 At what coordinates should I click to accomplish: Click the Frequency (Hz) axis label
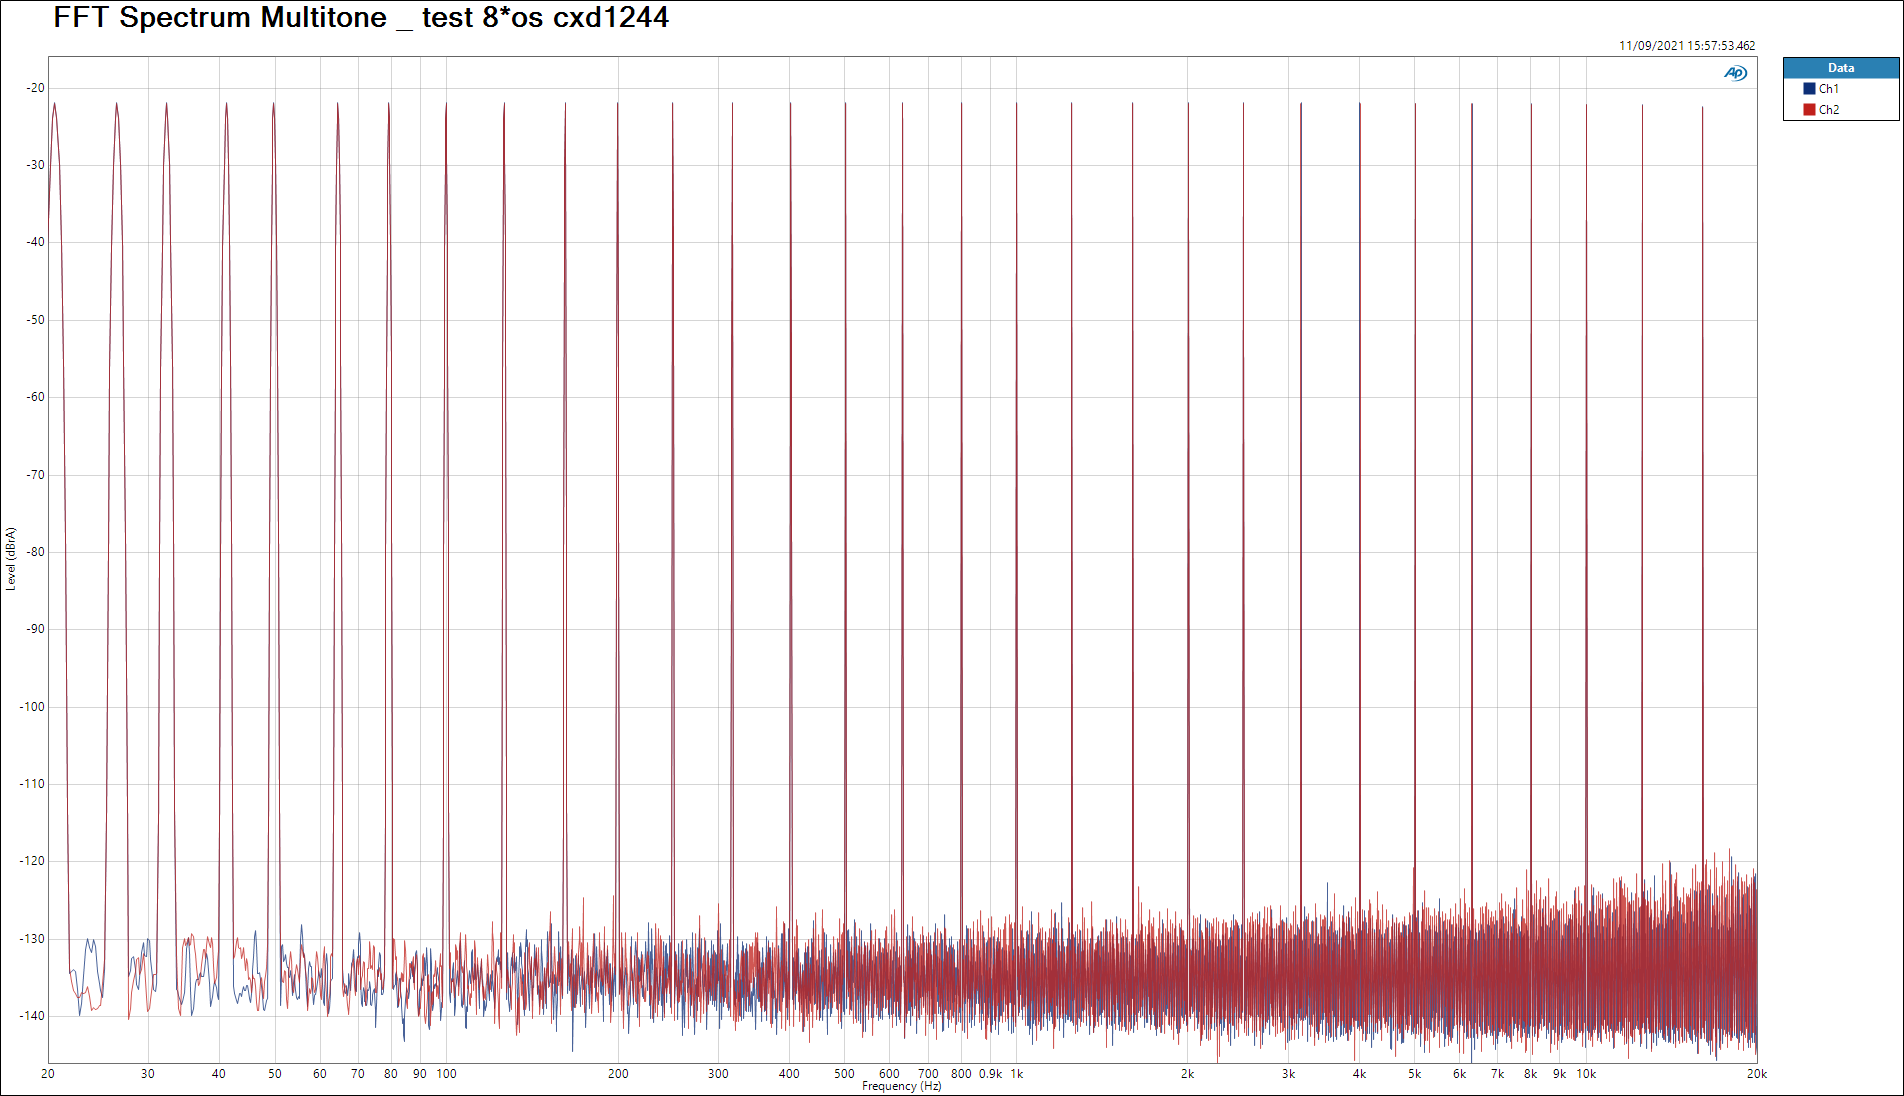901,1086
